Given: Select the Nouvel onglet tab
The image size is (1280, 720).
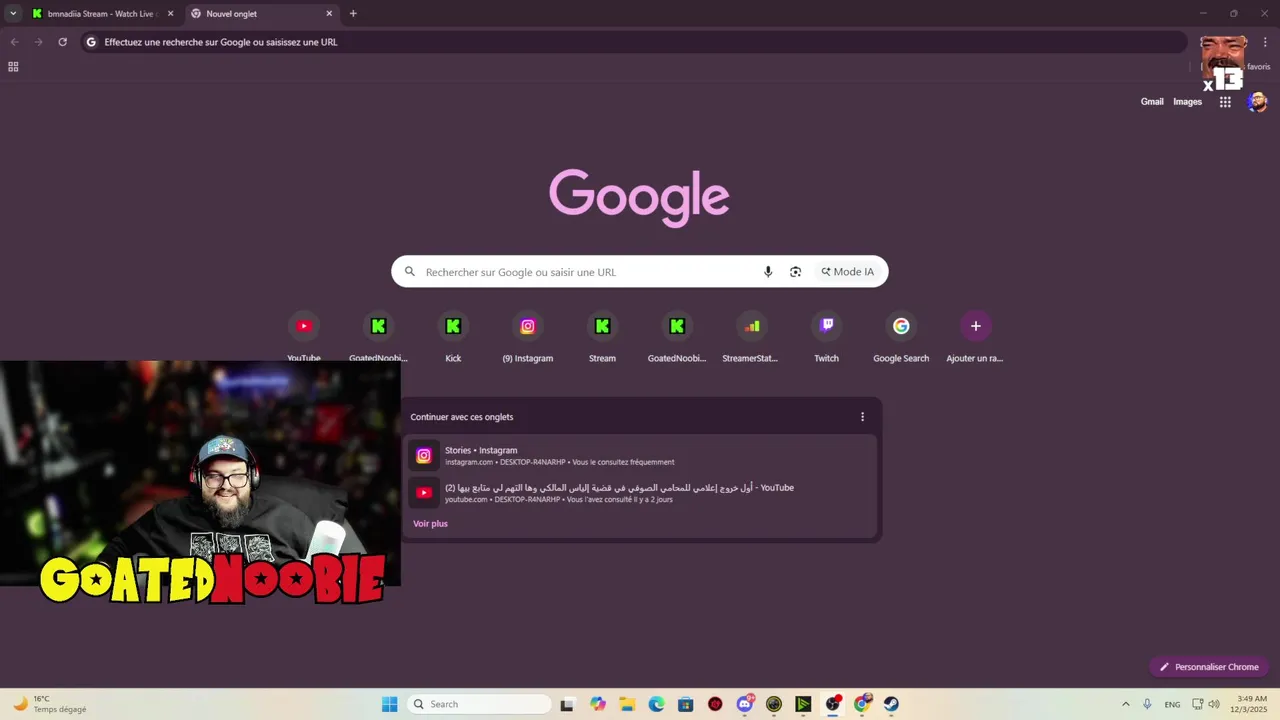Looking at the screenshot, I should point(262,14).
